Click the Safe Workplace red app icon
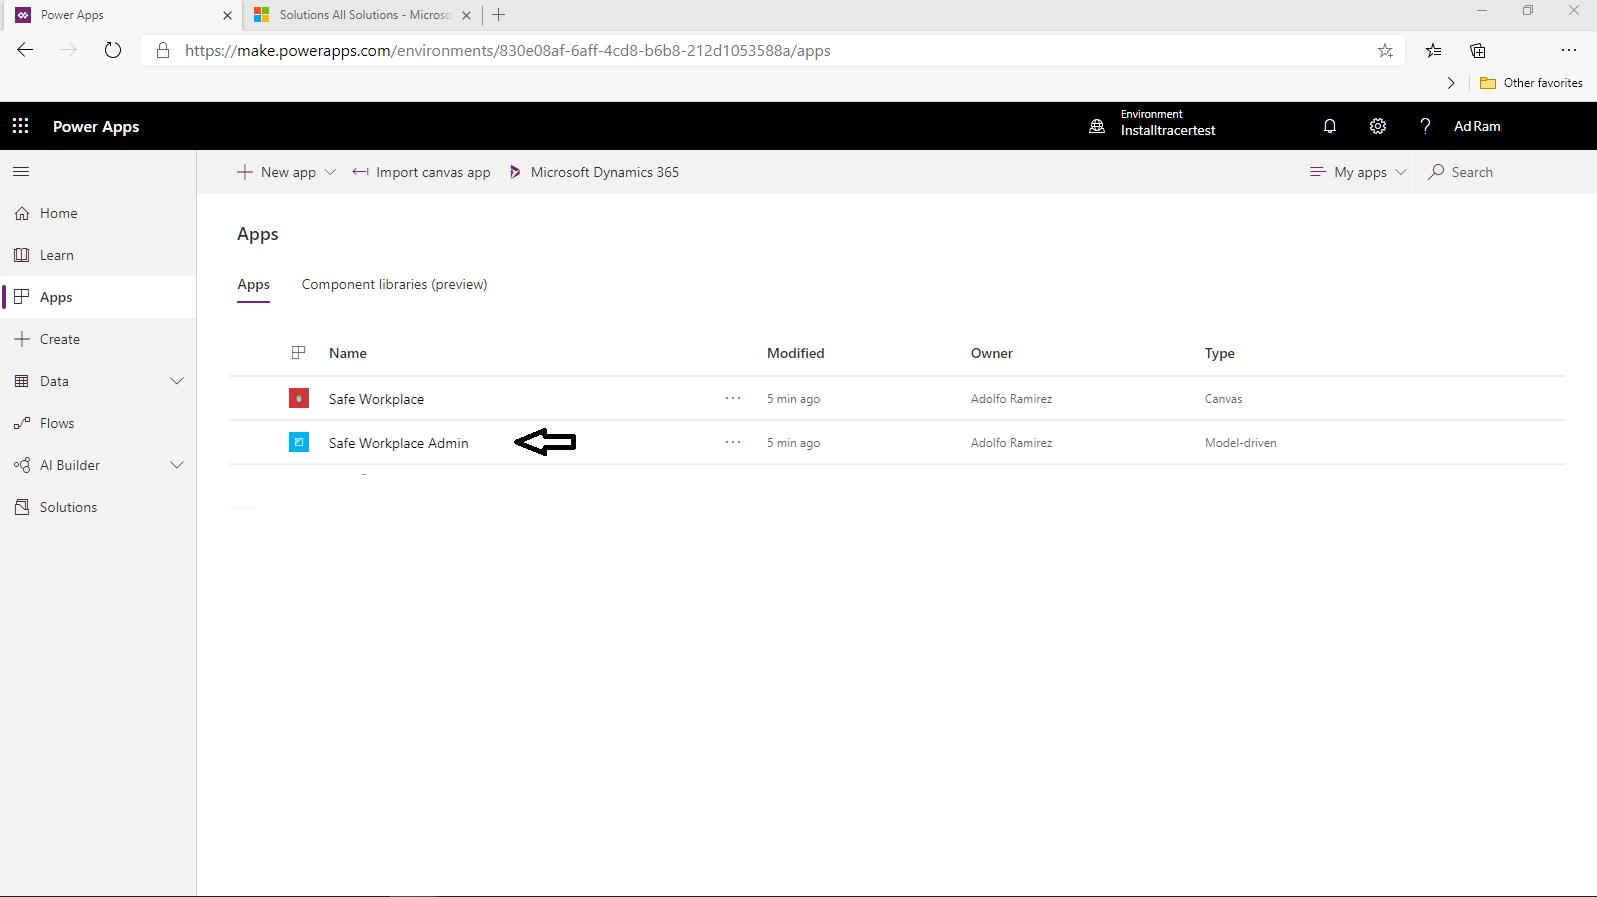 [299, 398]
